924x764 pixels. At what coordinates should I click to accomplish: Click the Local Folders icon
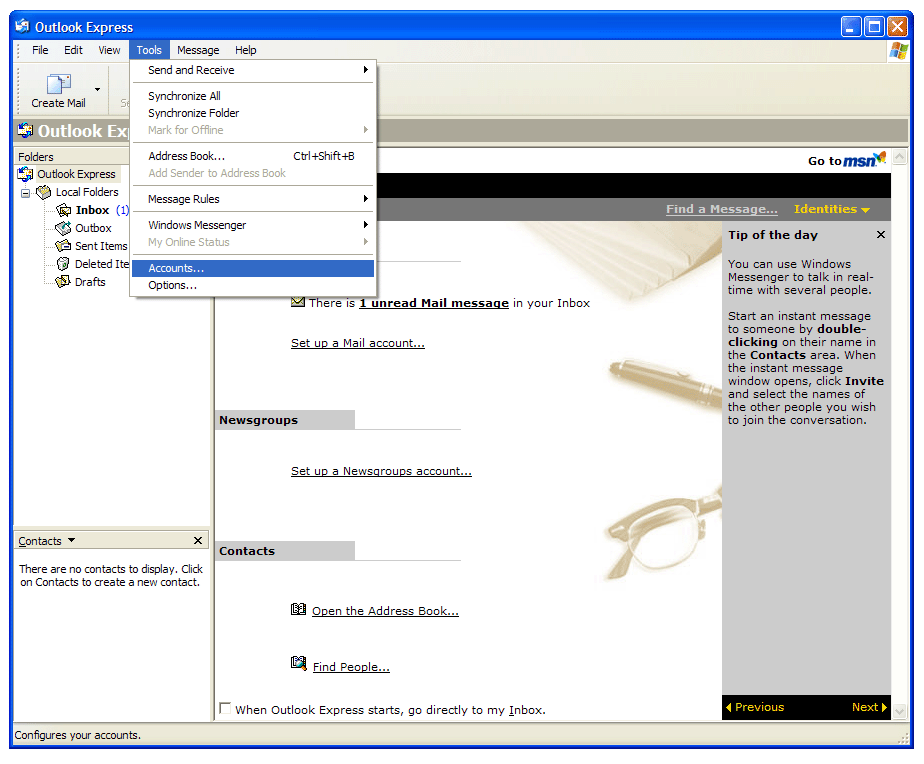[44, 192]
